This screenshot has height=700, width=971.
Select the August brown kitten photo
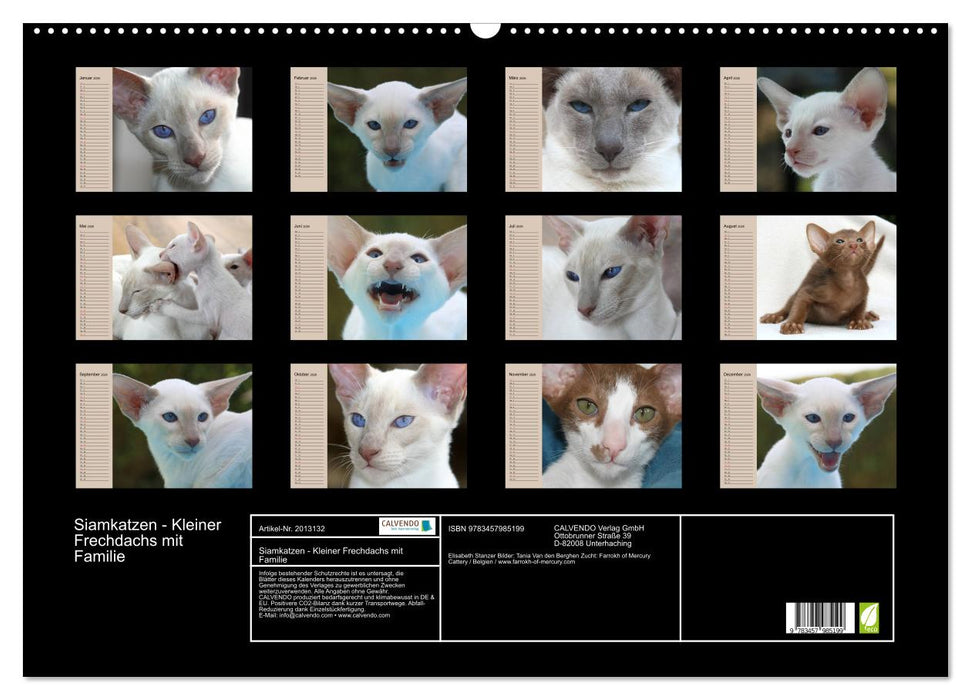(x=826, y=278)
